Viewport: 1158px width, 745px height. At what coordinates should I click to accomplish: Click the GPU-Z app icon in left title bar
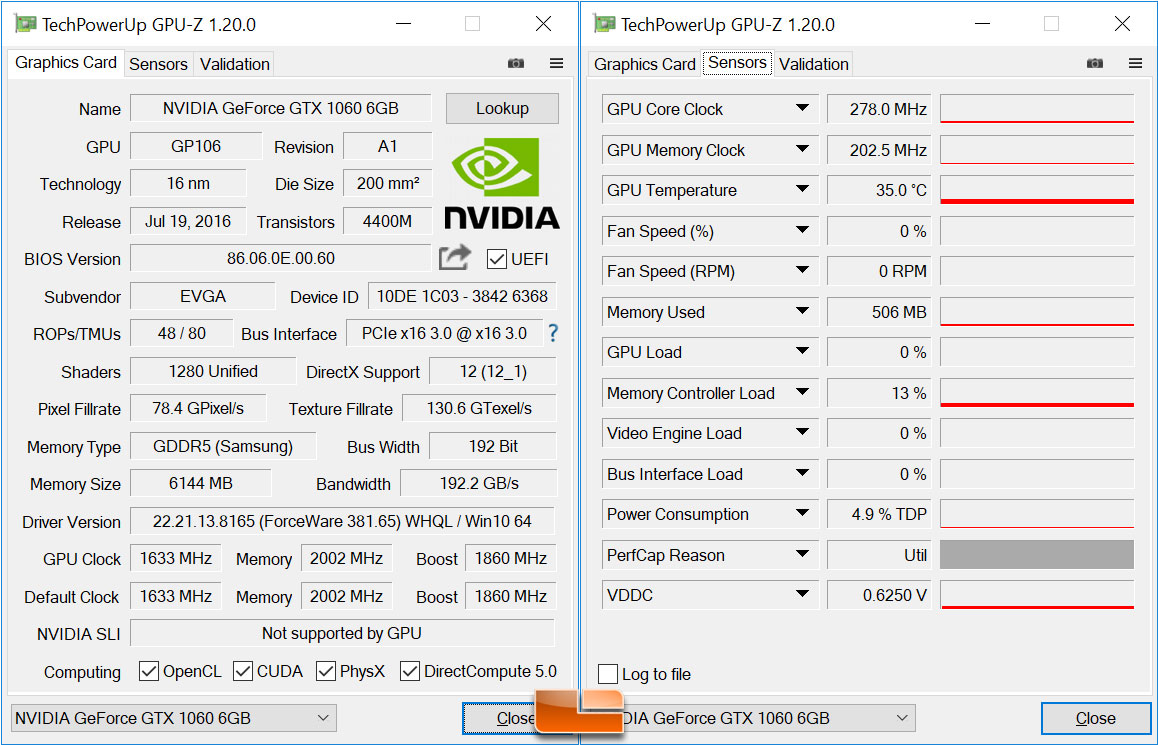pos(24,24)
